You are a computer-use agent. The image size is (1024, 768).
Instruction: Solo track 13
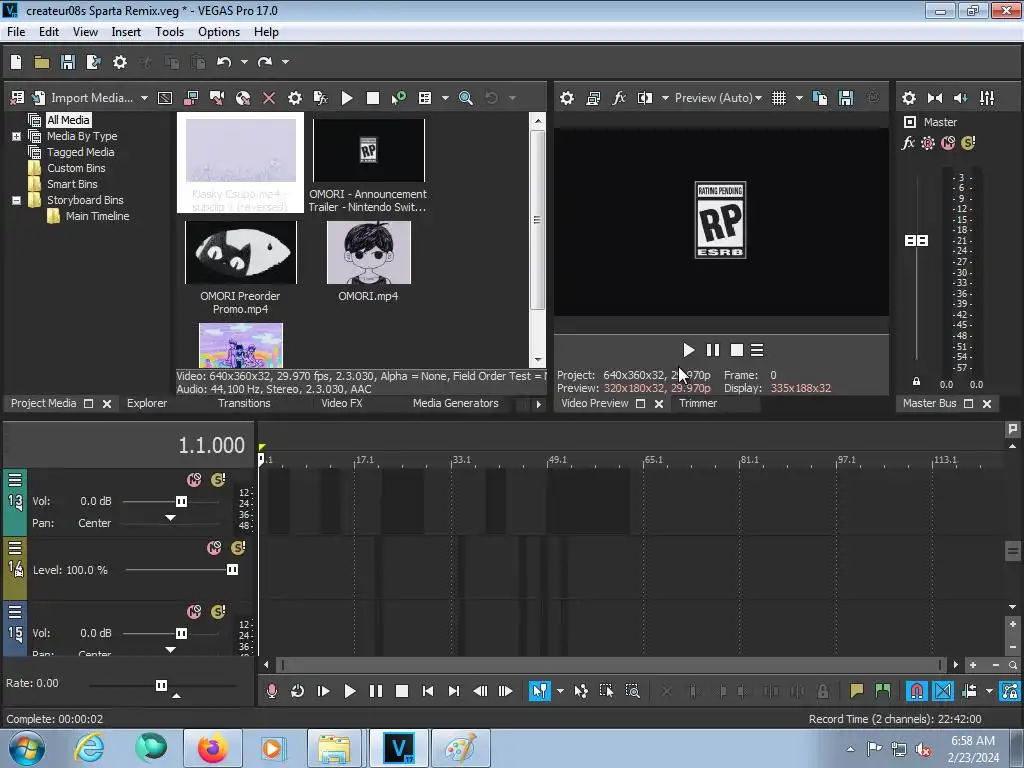[218, 480]
